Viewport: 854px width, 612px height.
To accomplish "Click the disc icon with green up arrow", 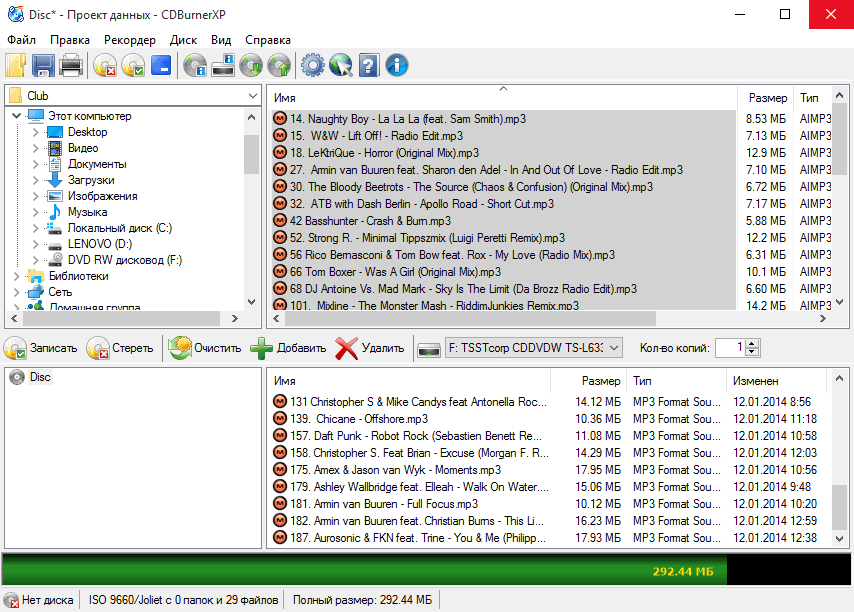I will (x=279, y=65).
